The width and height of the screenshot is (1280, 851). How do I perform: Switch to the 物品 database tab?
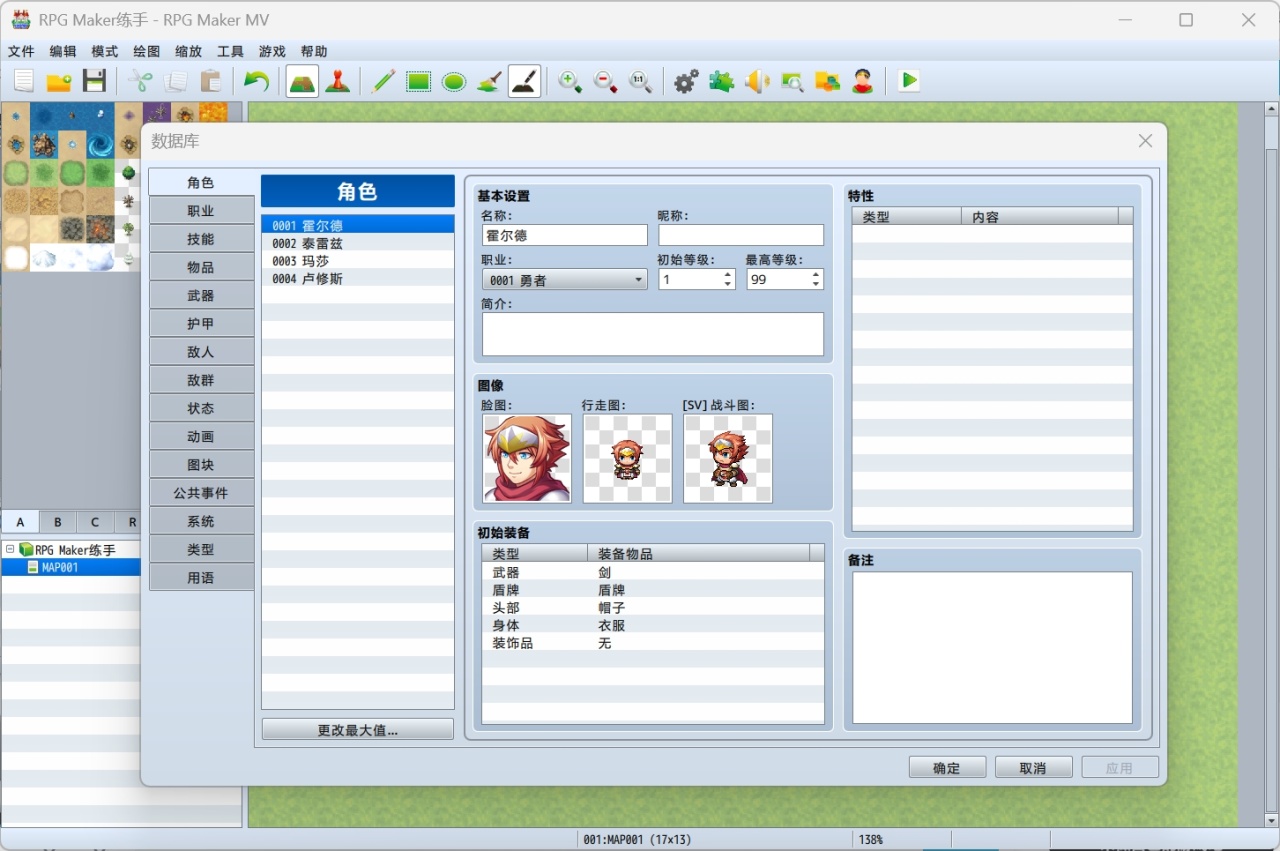[x=201, y=267]
